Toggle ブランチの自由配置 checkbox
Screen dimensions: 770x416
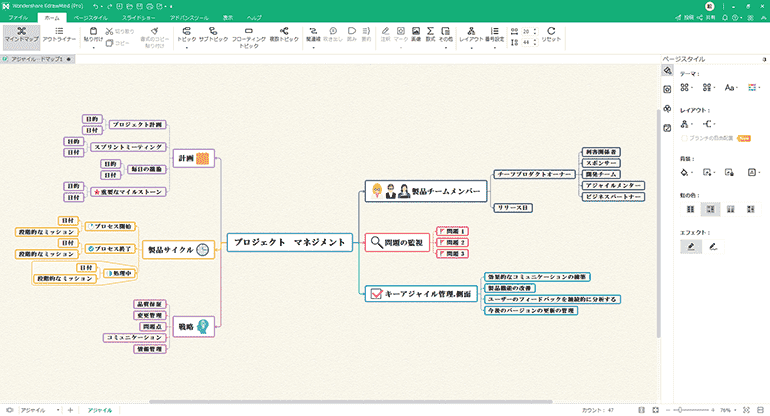coord(683,137)
